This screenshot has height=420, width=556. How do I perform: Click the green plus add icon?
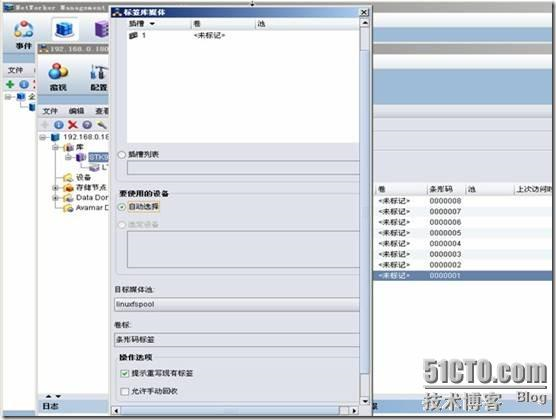[x=10, y=84]
